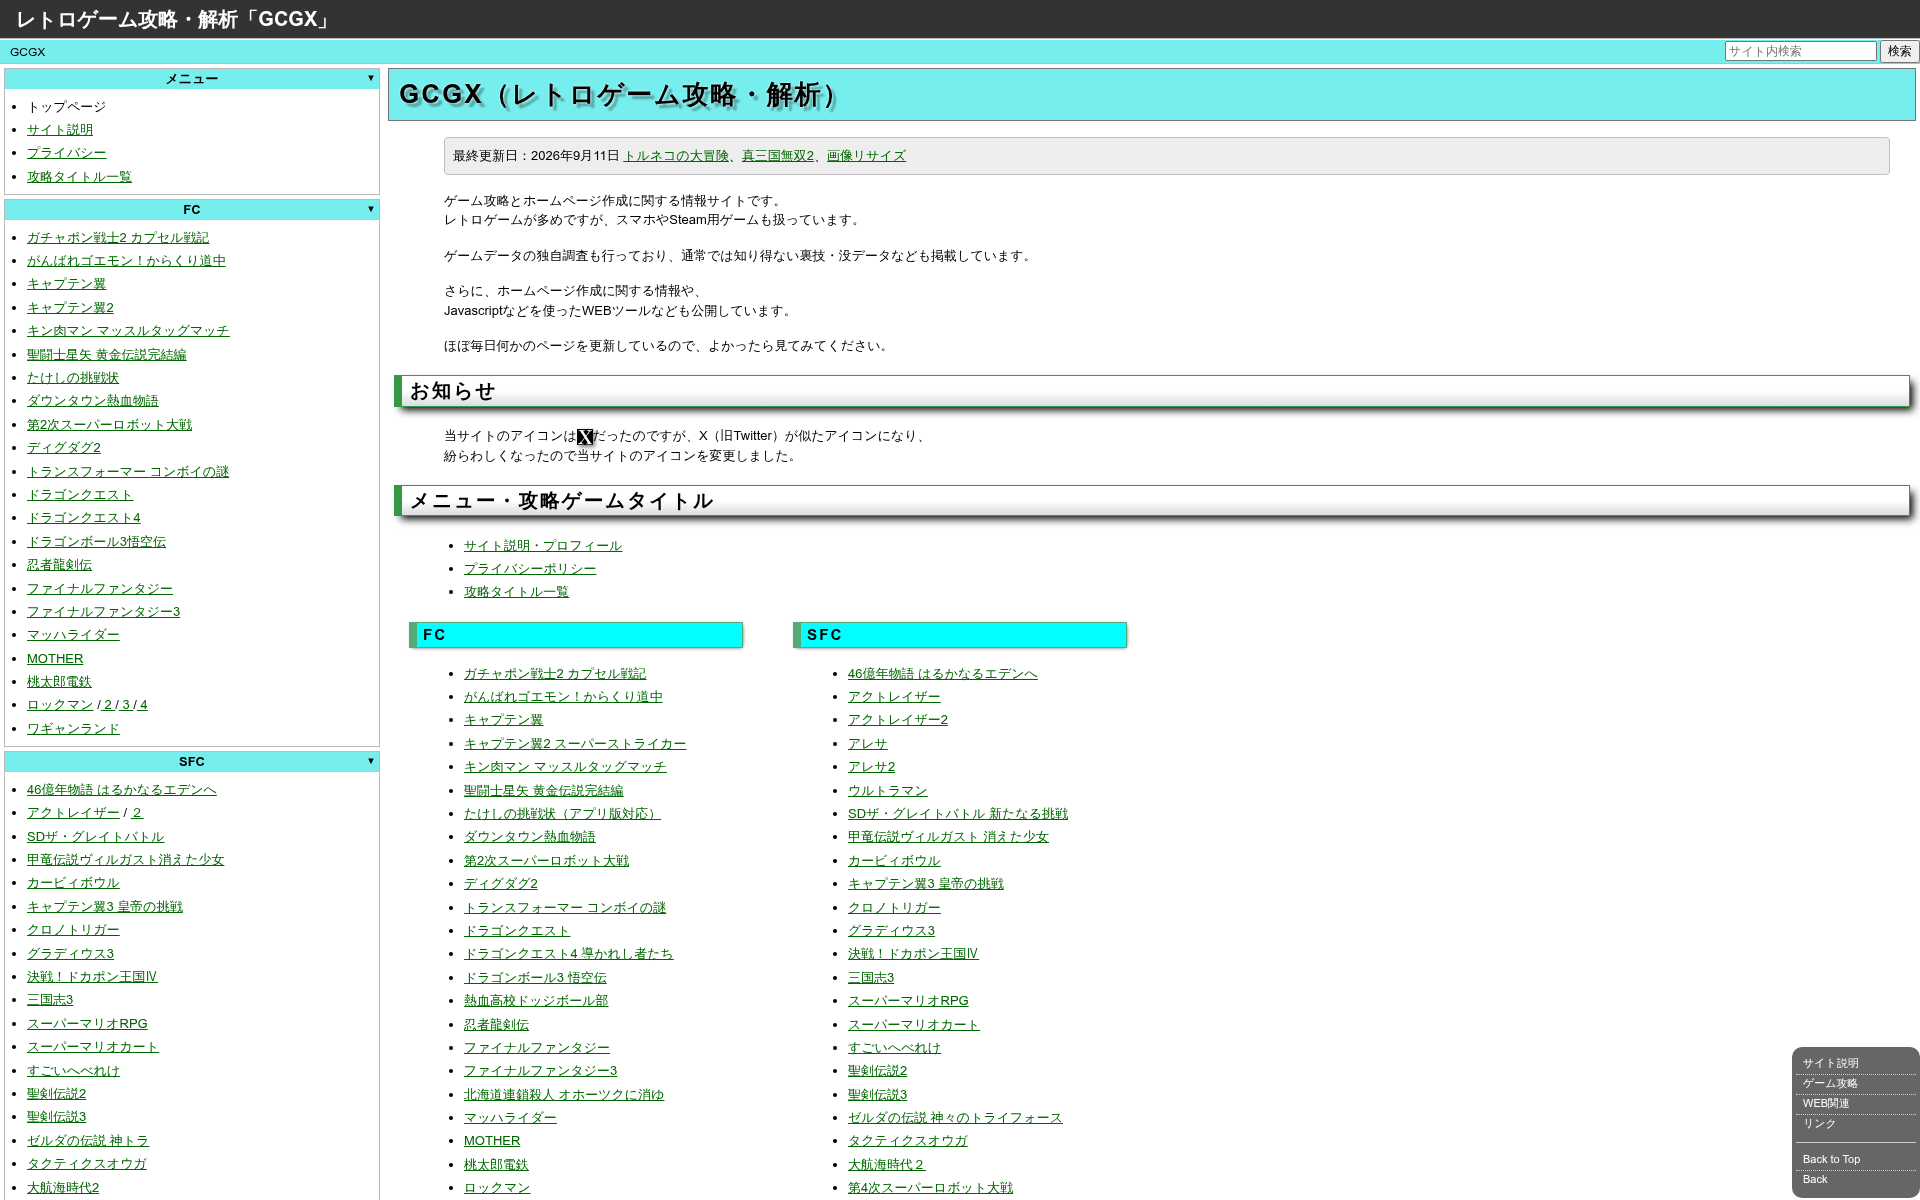
Task: Open プライバシー in sidebar menu
Action: (66, 153)
